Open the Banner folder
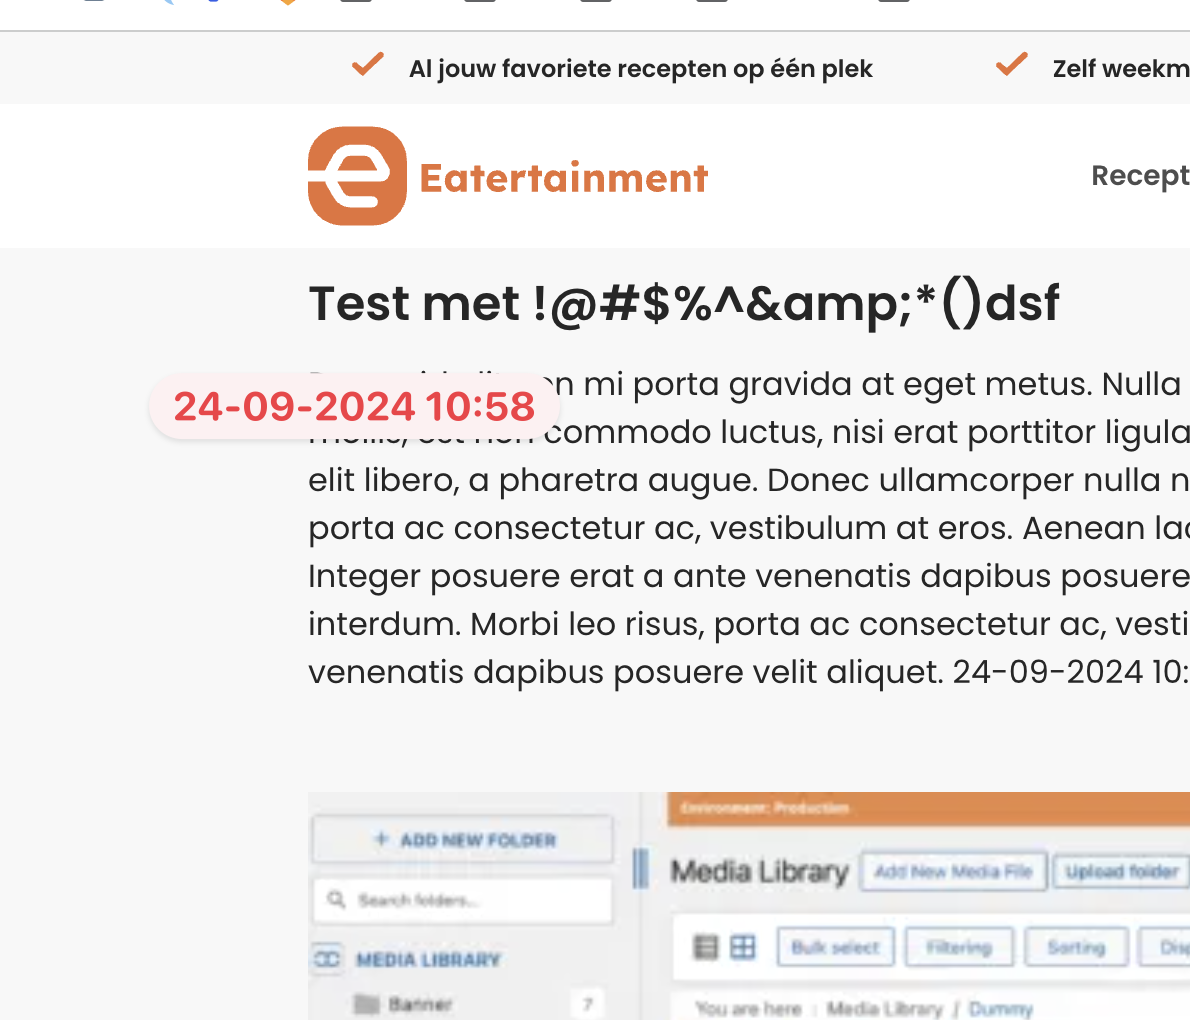Image resolution: width=1190 pixels, height=1020 pixels. [420, 1004]
